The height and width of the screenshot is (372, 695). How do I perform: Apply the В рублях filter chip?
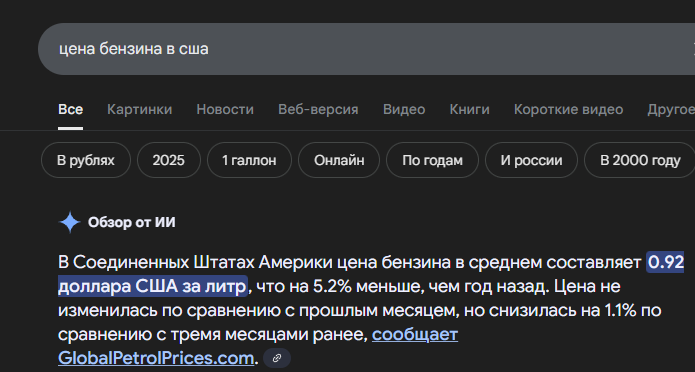click(x=86, y=160)
